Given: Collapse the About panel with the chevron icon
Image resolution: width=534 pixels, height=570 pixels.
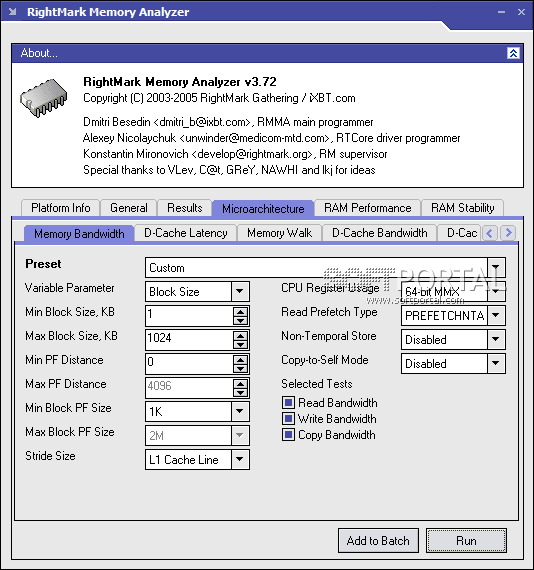Looking at the screenshot, I should (x=513, y=53).
